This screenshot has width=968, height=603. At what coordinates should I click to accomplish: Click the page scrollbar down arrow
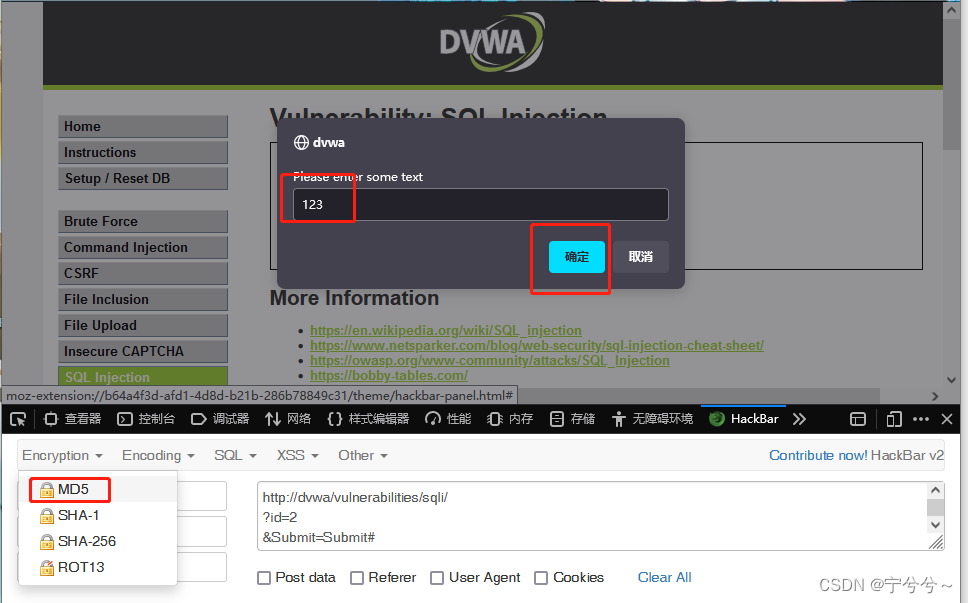coord(951,380)
